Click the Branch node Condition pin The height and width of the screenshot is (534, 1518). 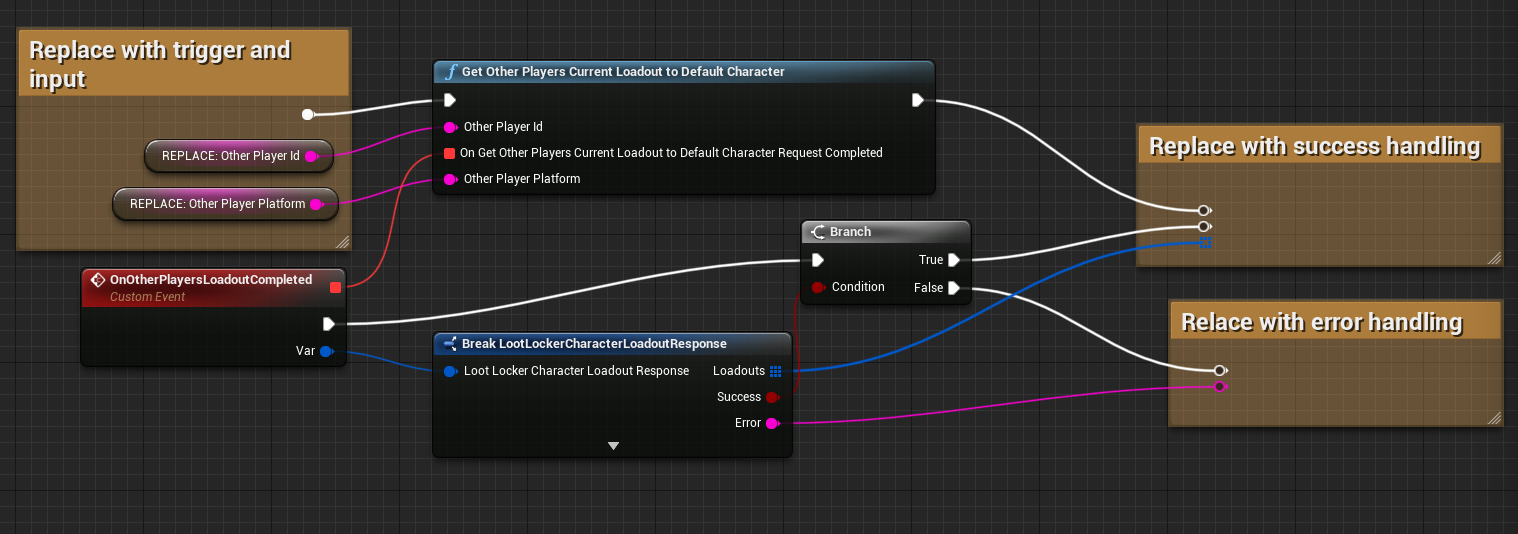[x=818, y=287]
